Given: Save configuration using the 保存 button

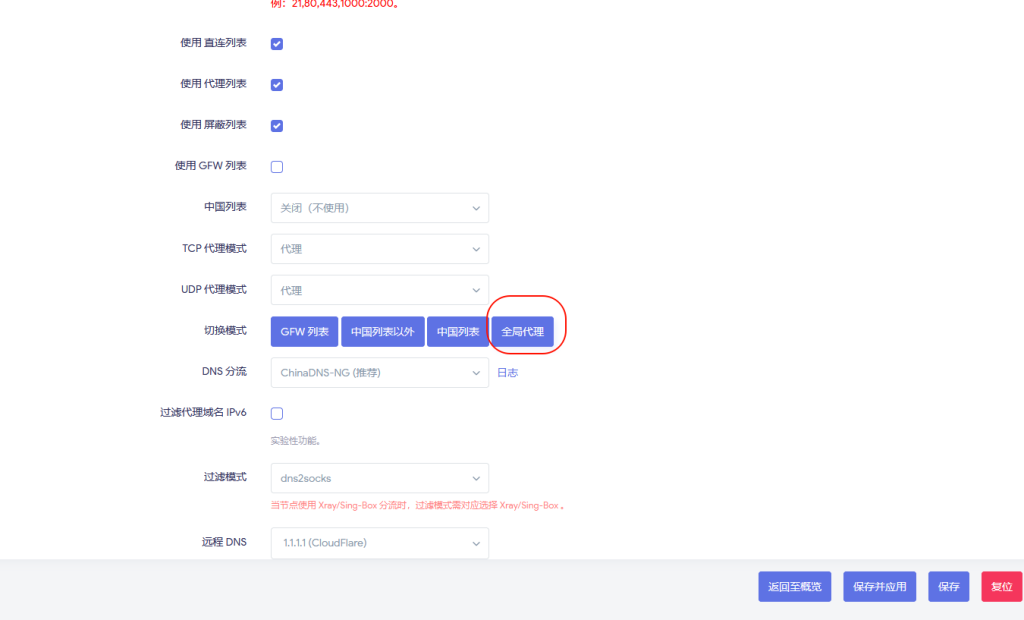Looking at the screenshot, I should [x=947, y=586].
